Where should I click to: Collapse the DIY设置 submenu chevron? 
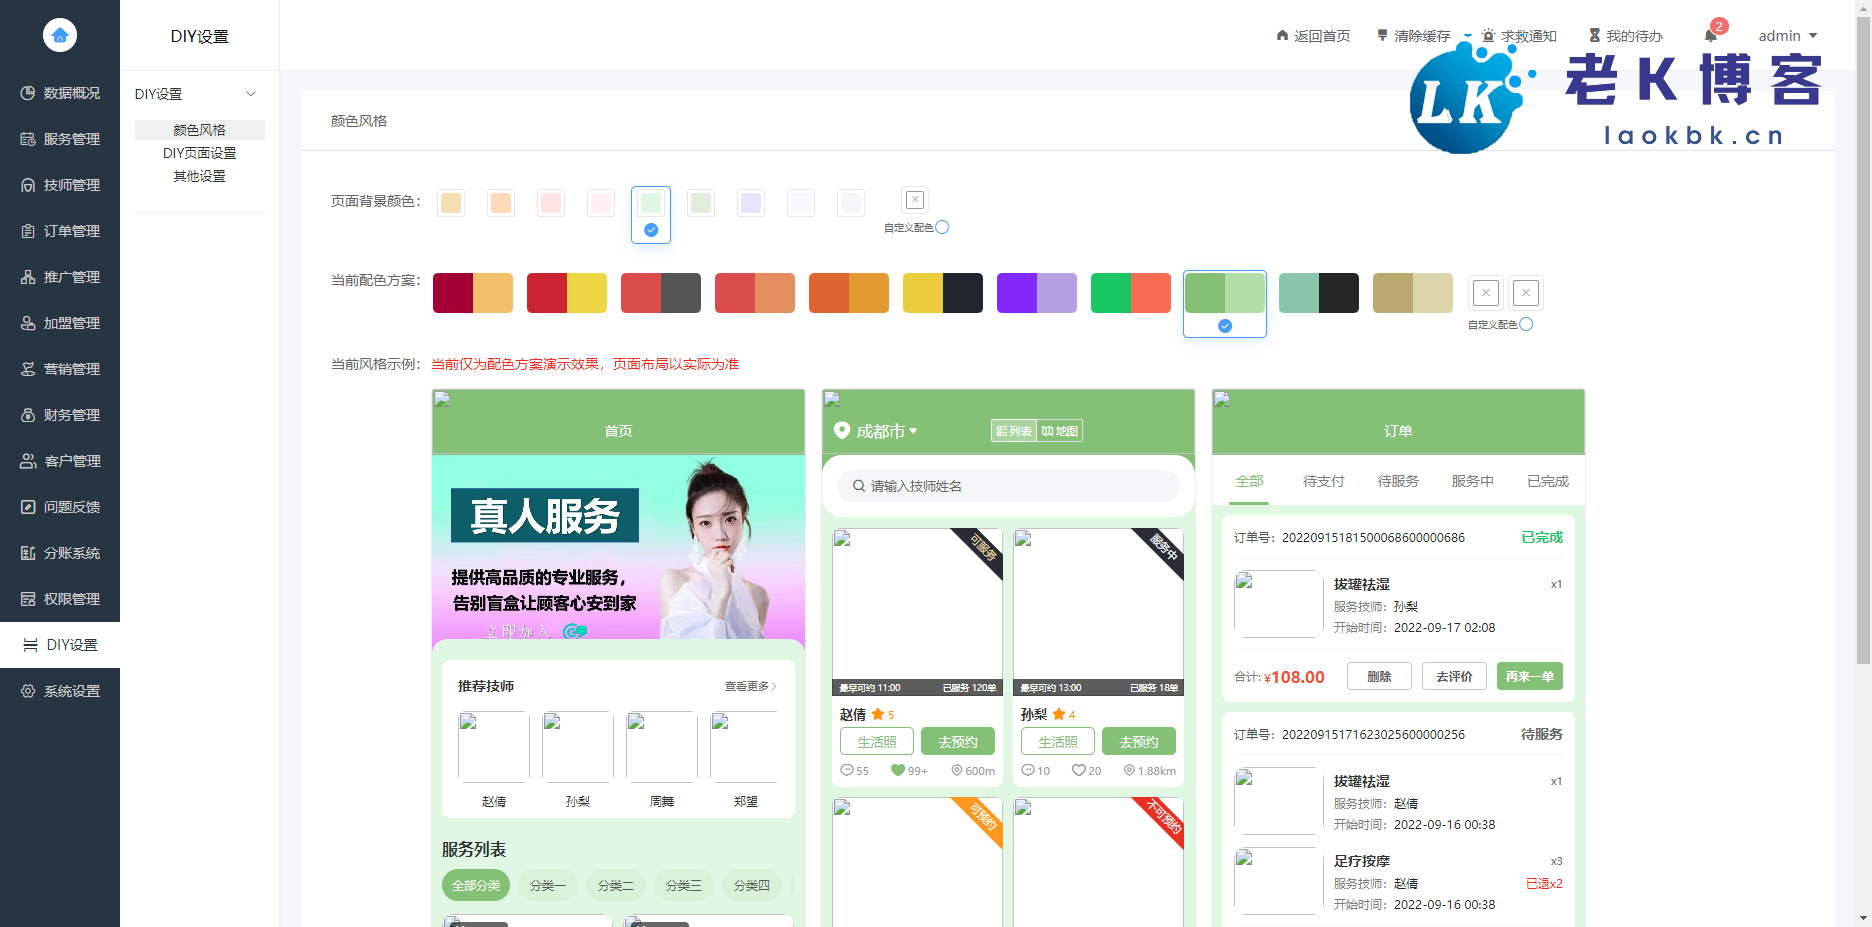[251, 94]
